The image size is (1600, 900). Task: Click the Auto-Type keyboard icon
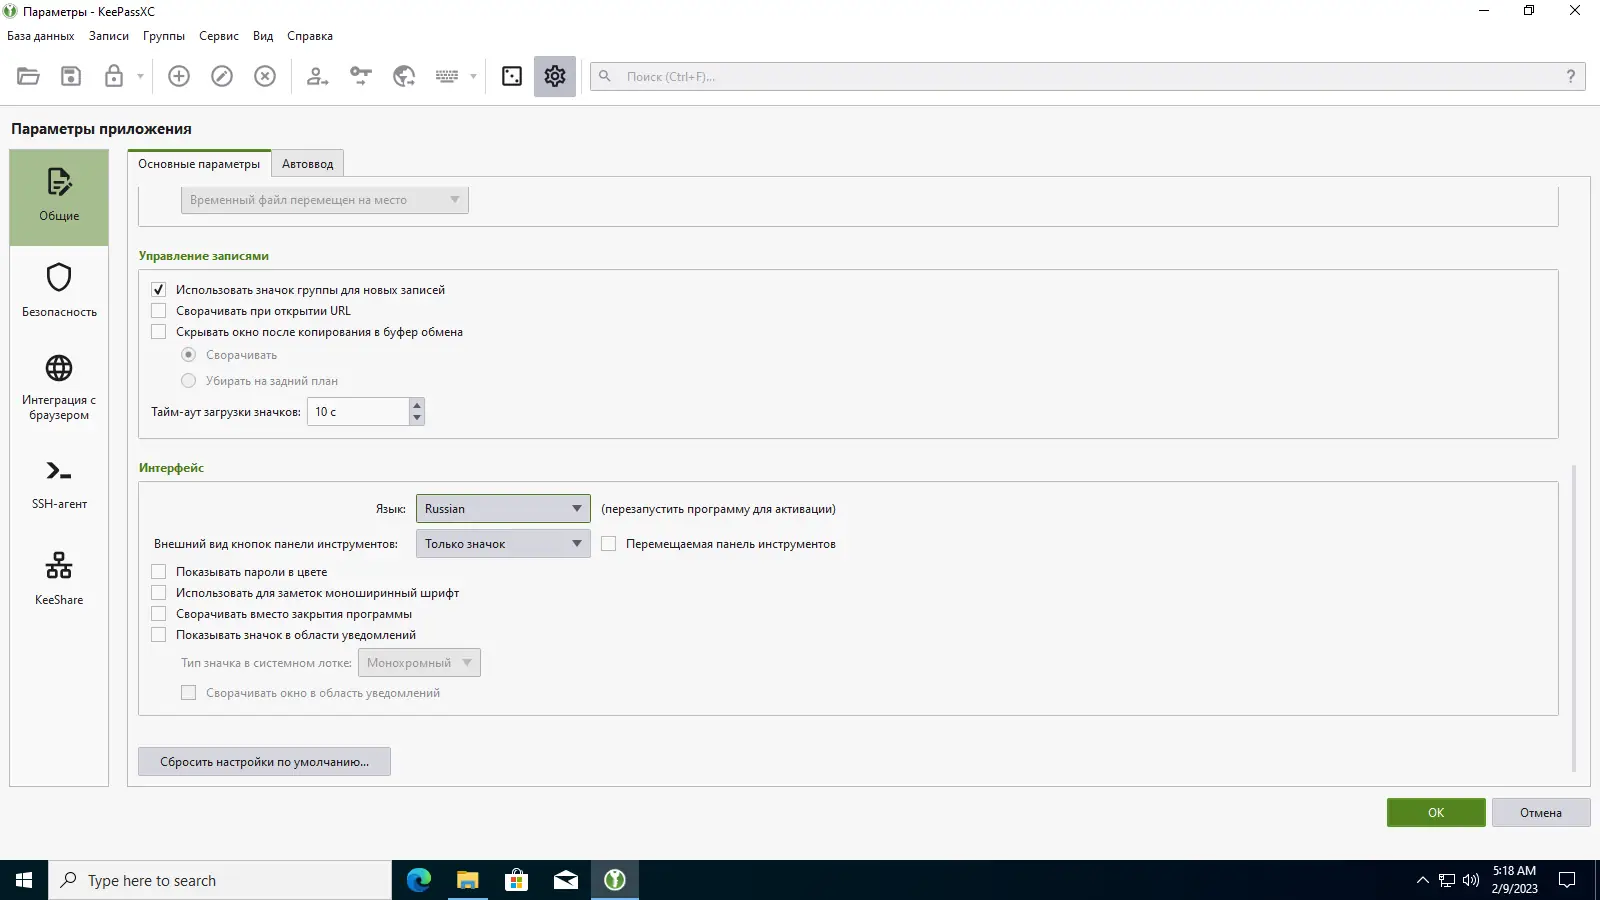tap(447, 76)
